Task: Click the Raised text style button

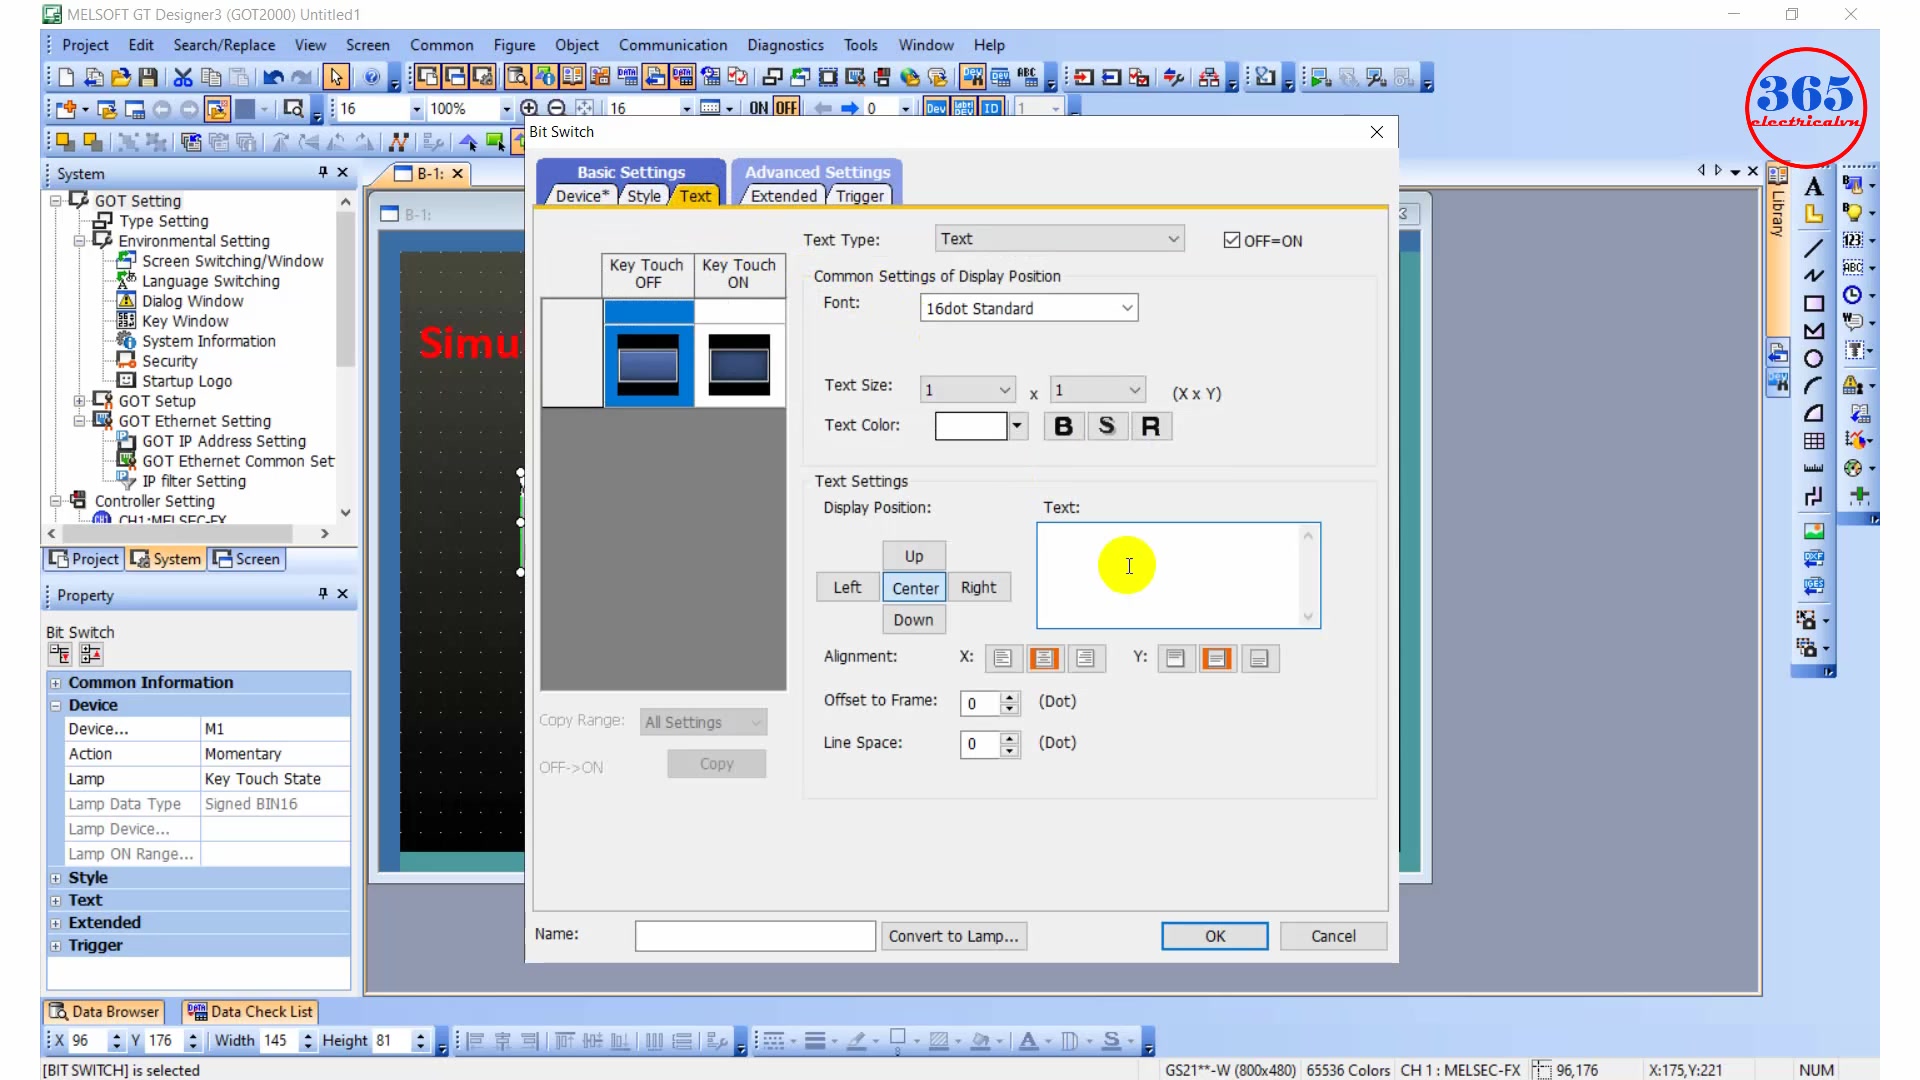Action: point(1151,426)
